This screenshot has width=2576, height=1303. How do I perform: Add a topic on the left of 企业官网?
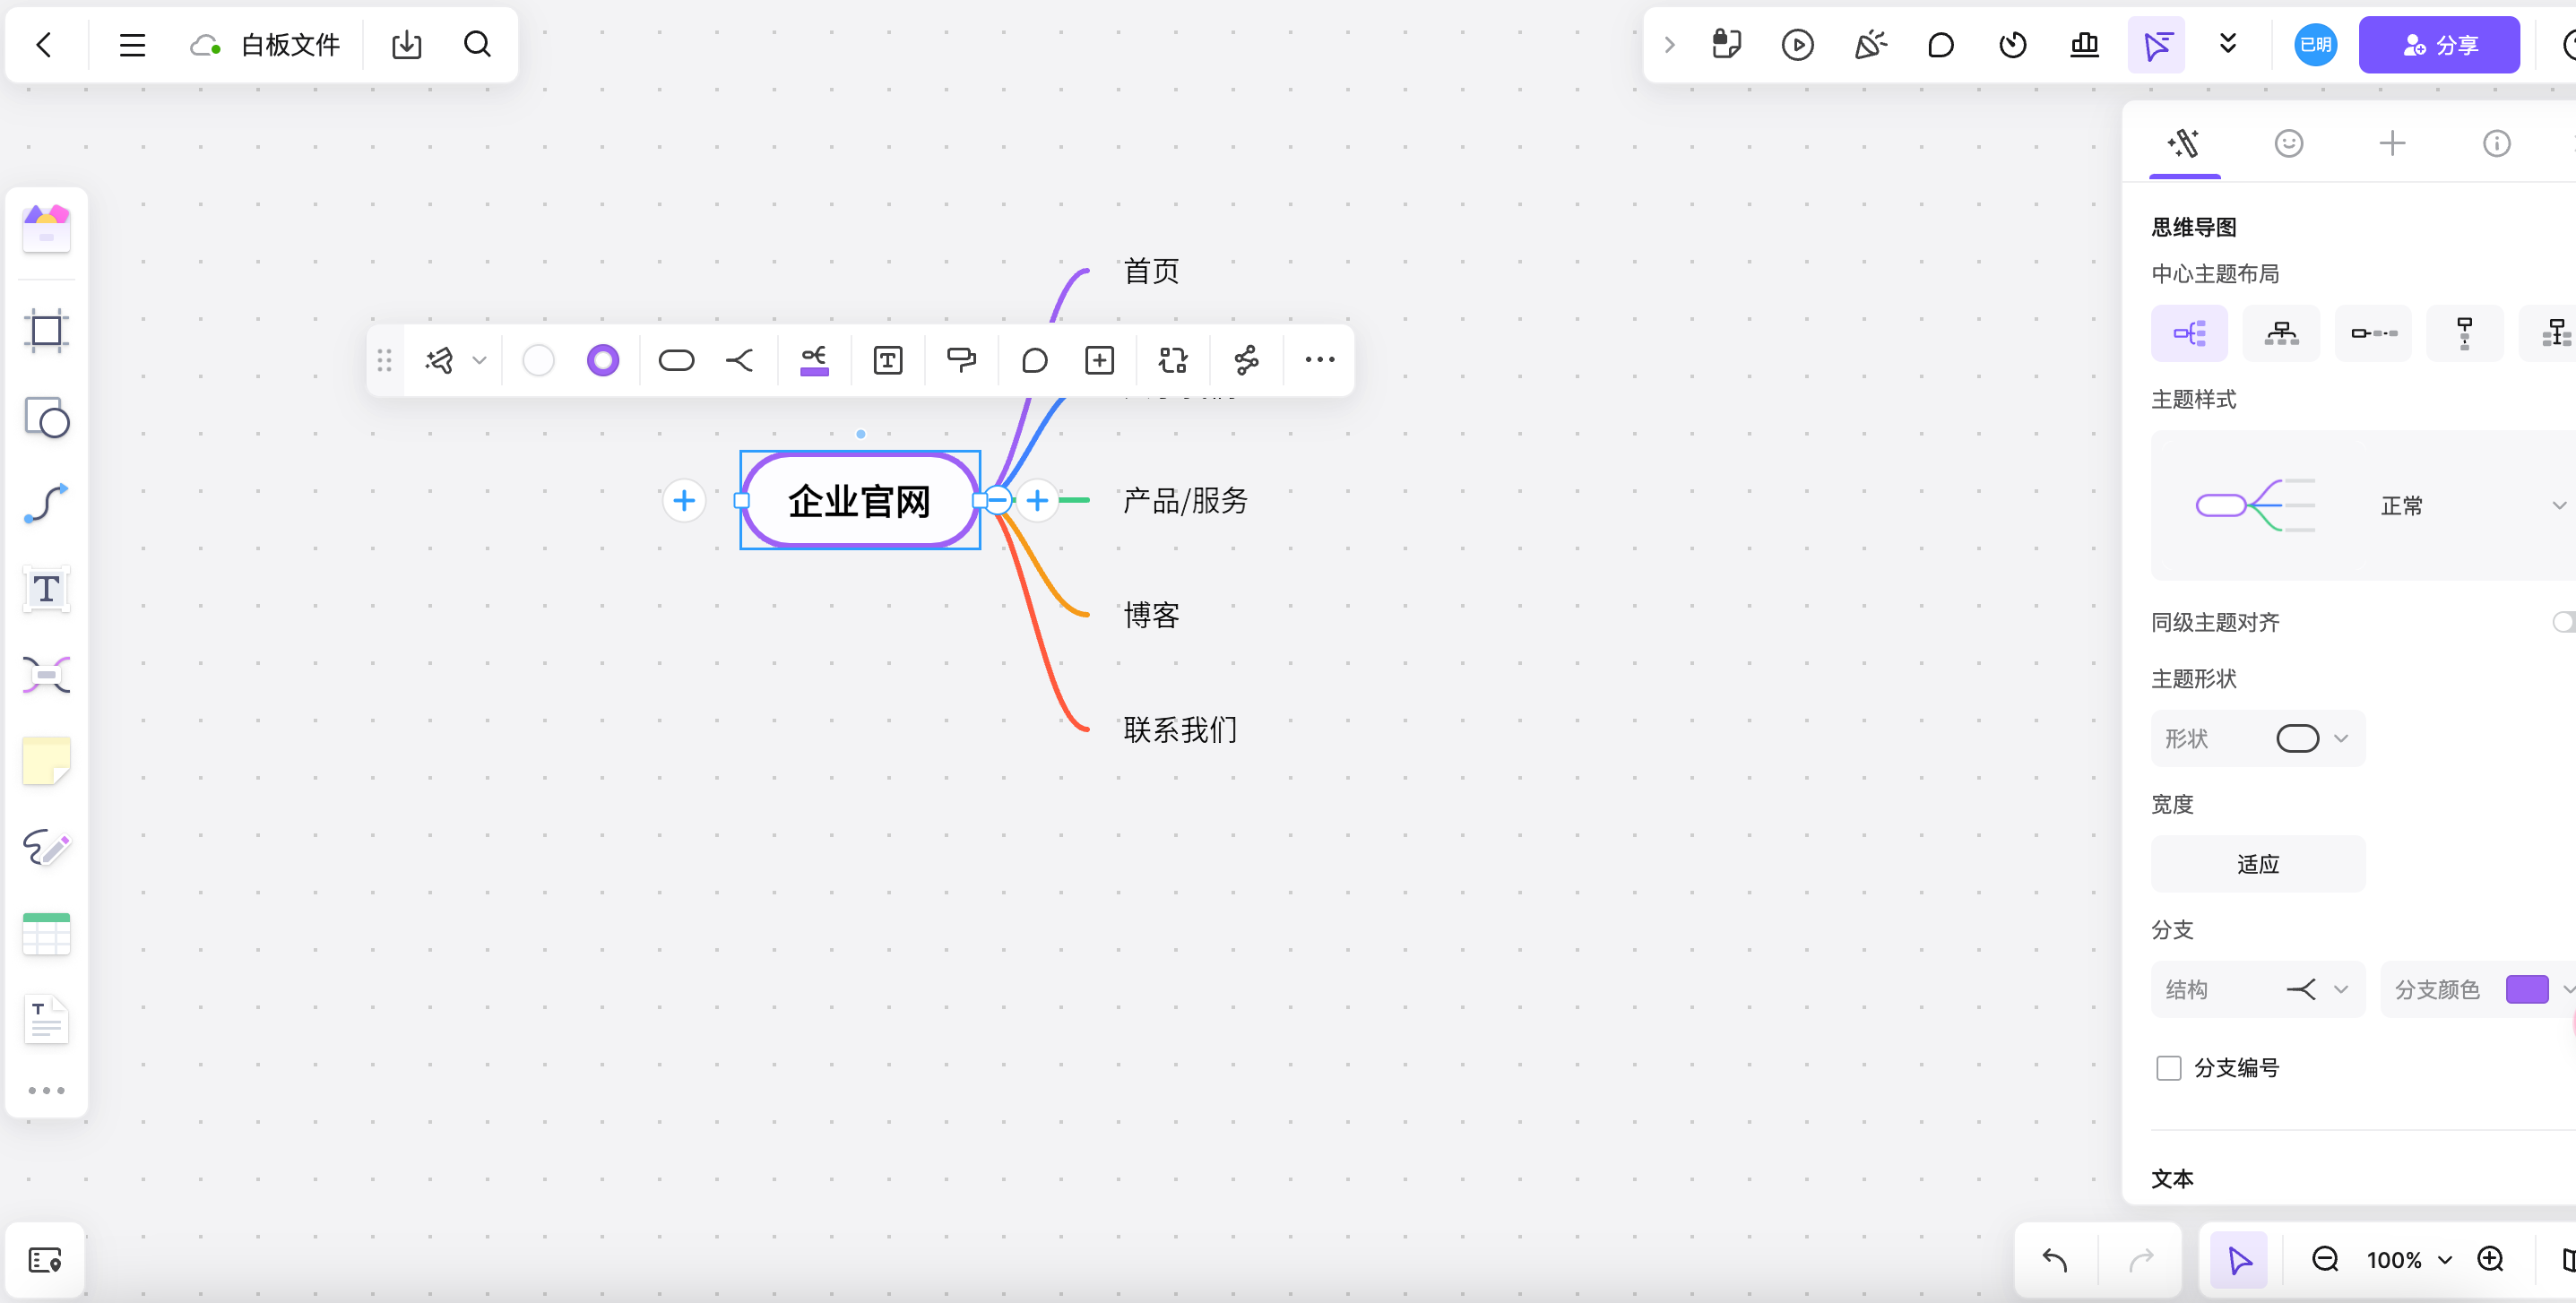pos(684,501)
